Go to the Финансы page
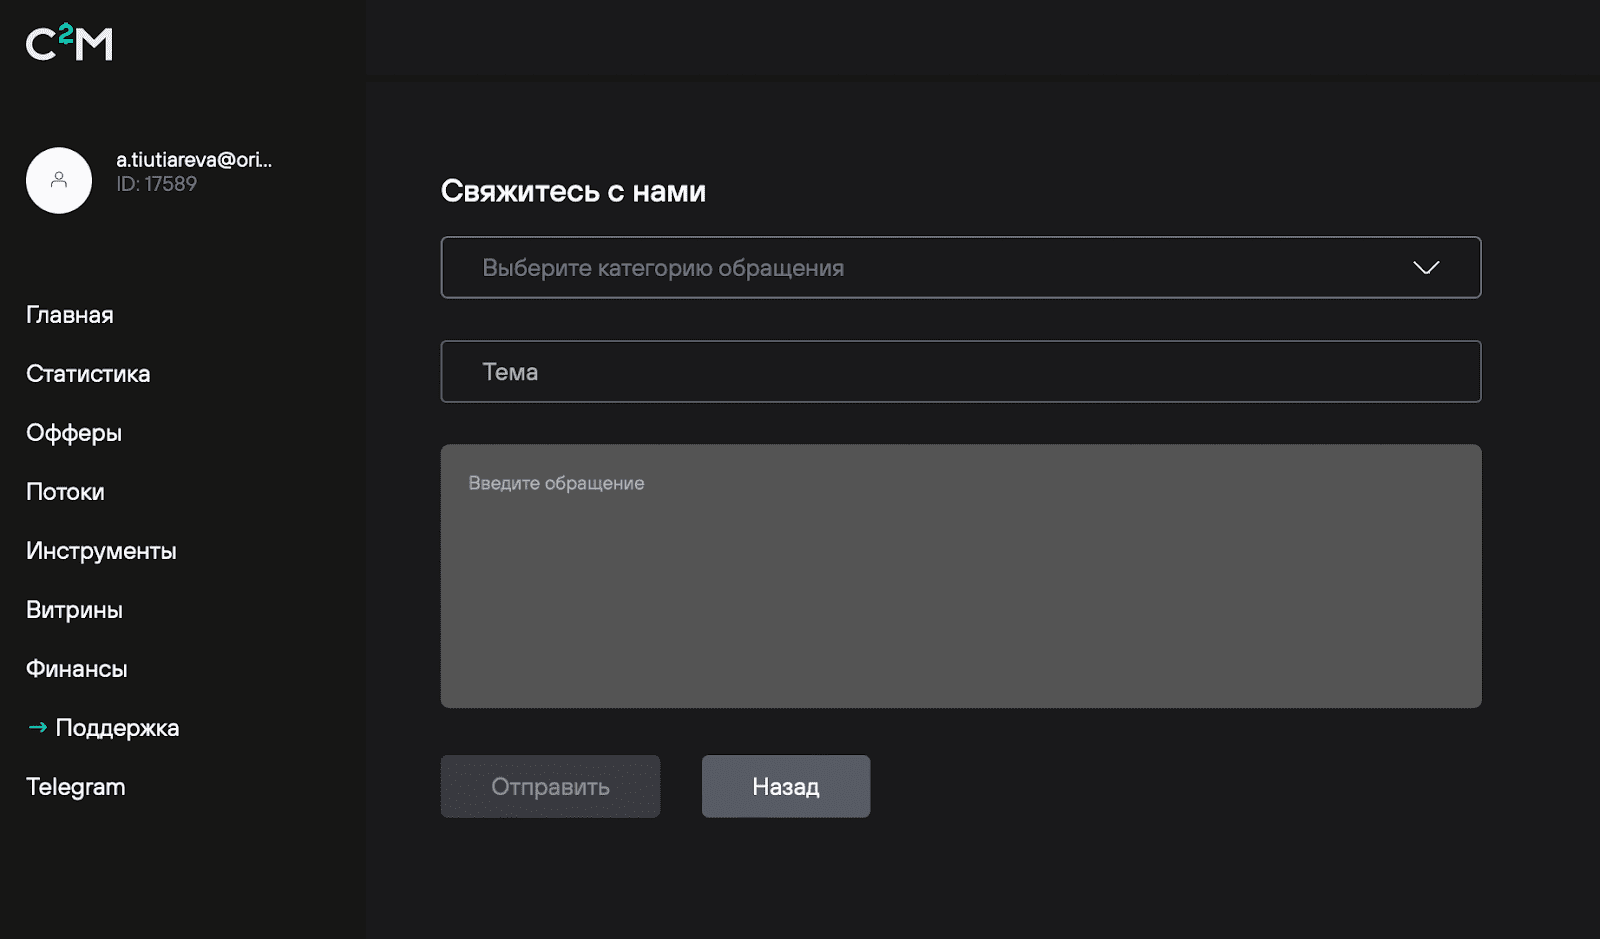This screenshot has height=939, width=1600. pos(76,668)
